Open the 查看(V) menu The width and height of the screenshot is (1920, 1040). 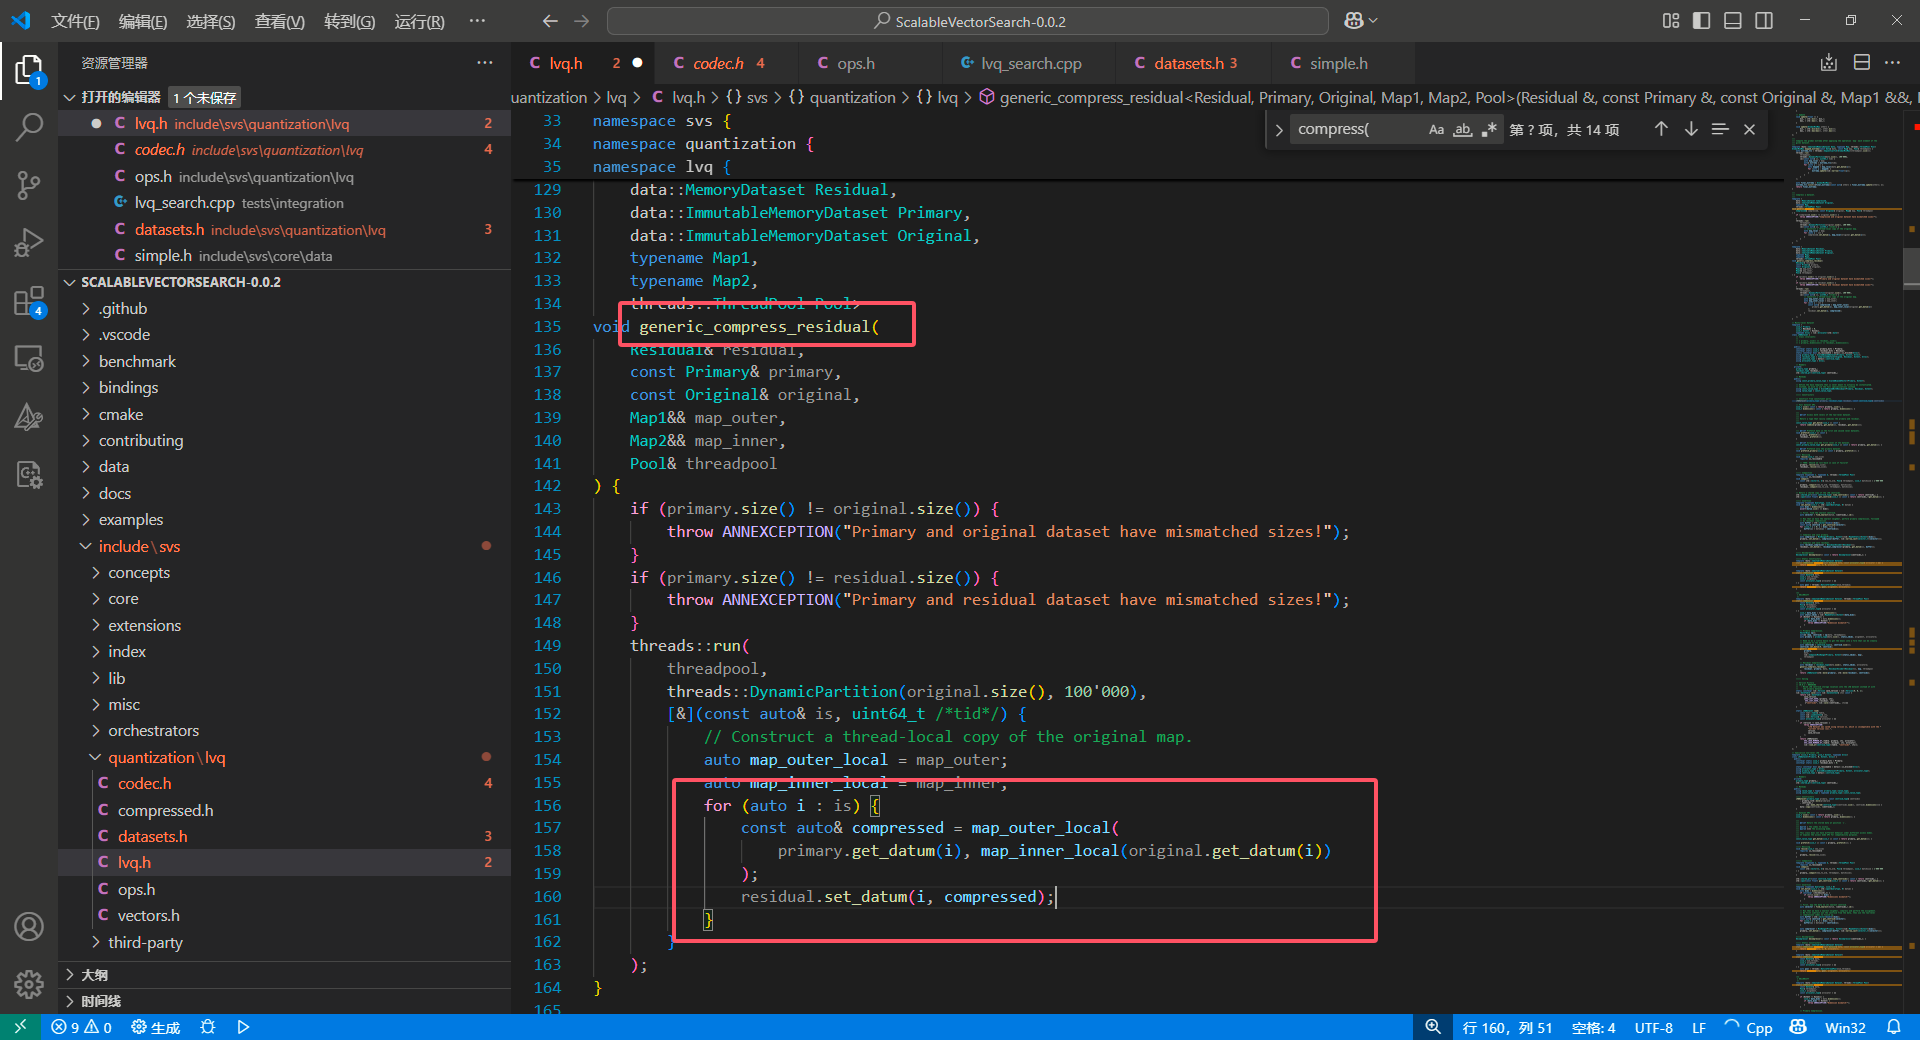coord(279,21)
